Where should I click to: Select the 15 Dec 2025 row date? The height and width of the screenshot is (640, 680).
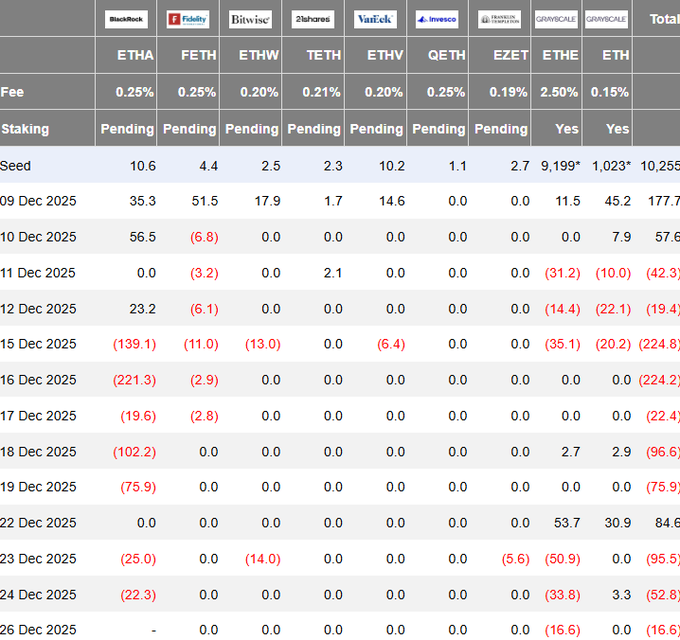pos(39,344)
